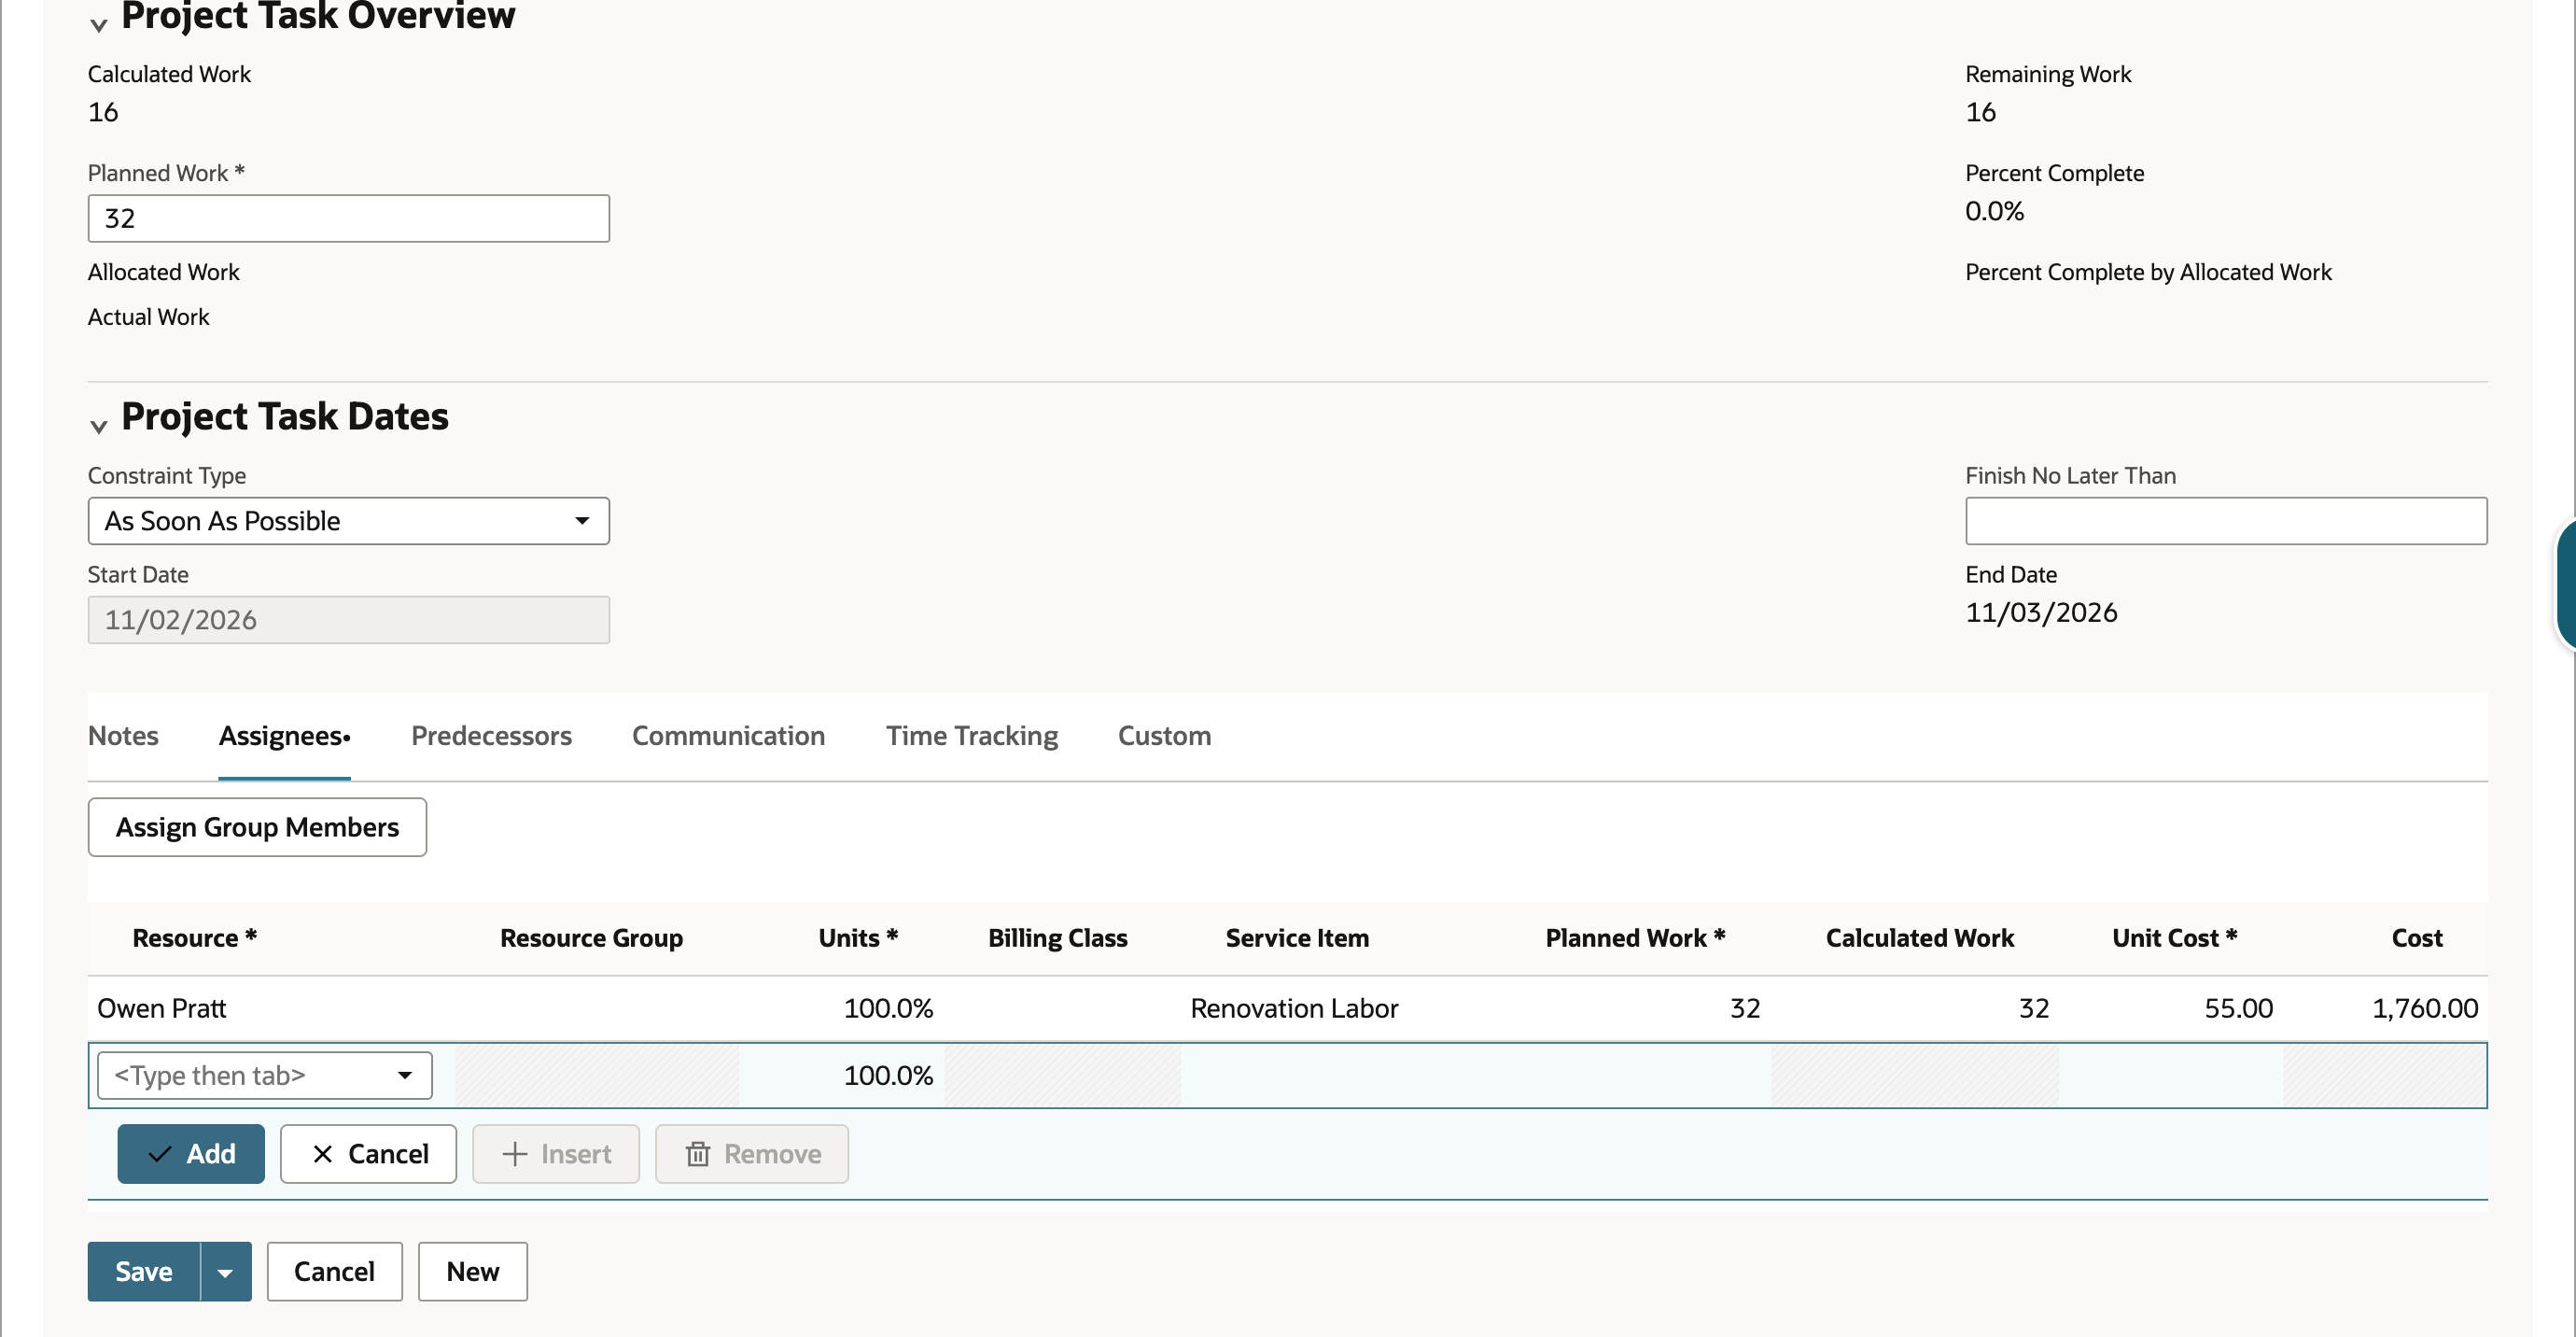Open the Predecessors tab
Viewport: 2576px width, 1337px height.
[491, 736]
